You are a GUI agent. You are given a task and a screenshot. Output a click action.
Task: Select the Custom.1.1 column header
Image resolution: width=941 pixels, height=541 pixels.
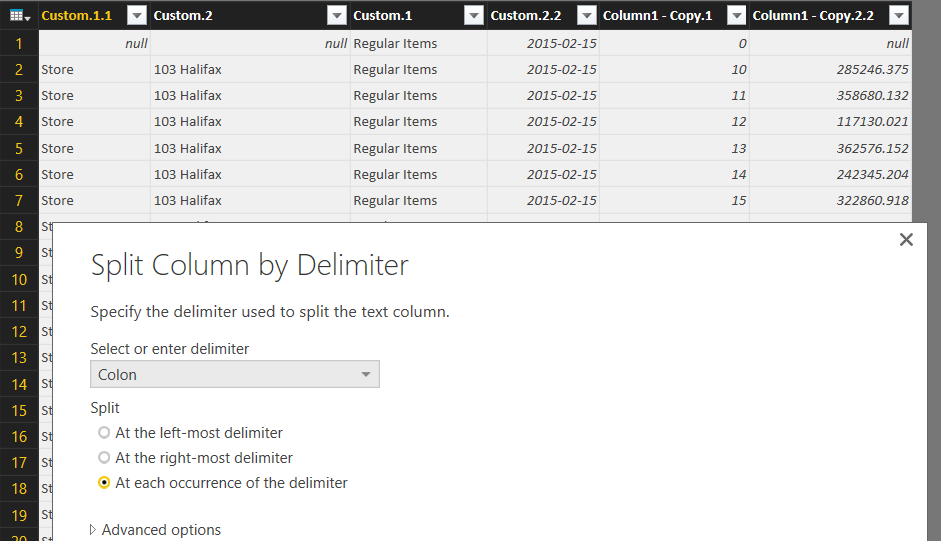78,15
